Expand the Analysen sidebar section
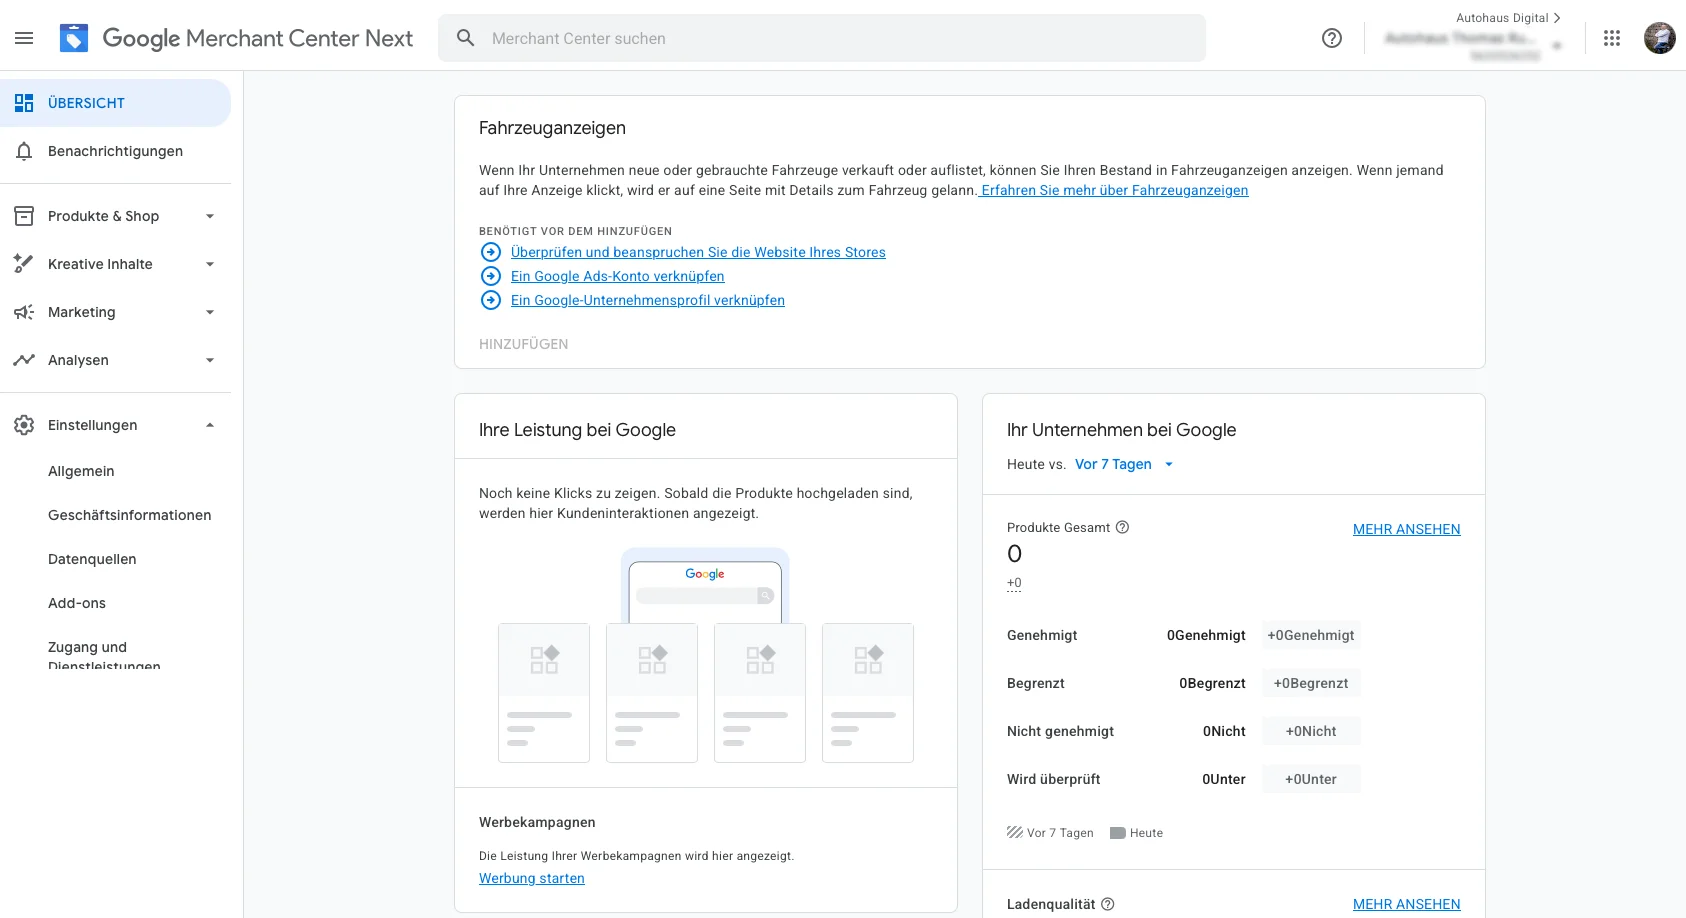1686x918 pixels. pos(115,360)
